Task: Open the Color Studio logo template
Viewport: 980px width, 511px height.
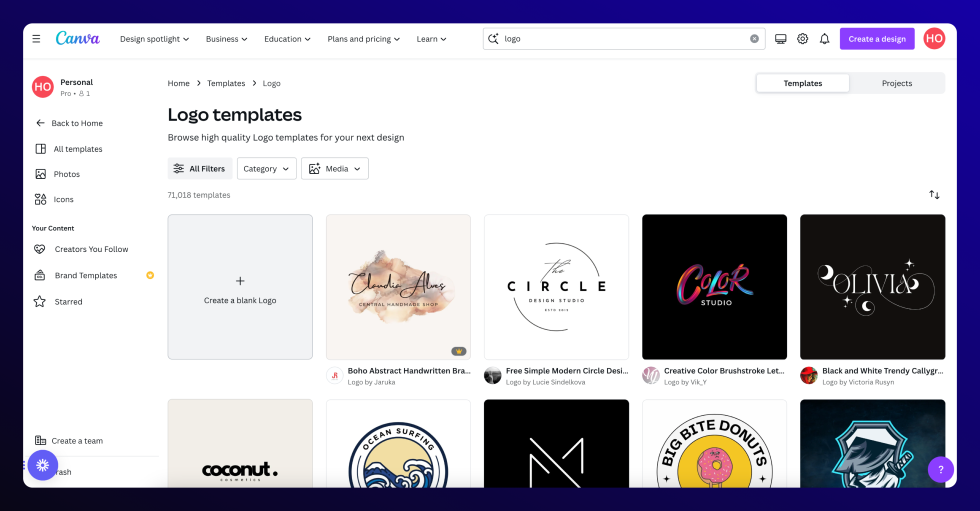Action: point(714,287)
